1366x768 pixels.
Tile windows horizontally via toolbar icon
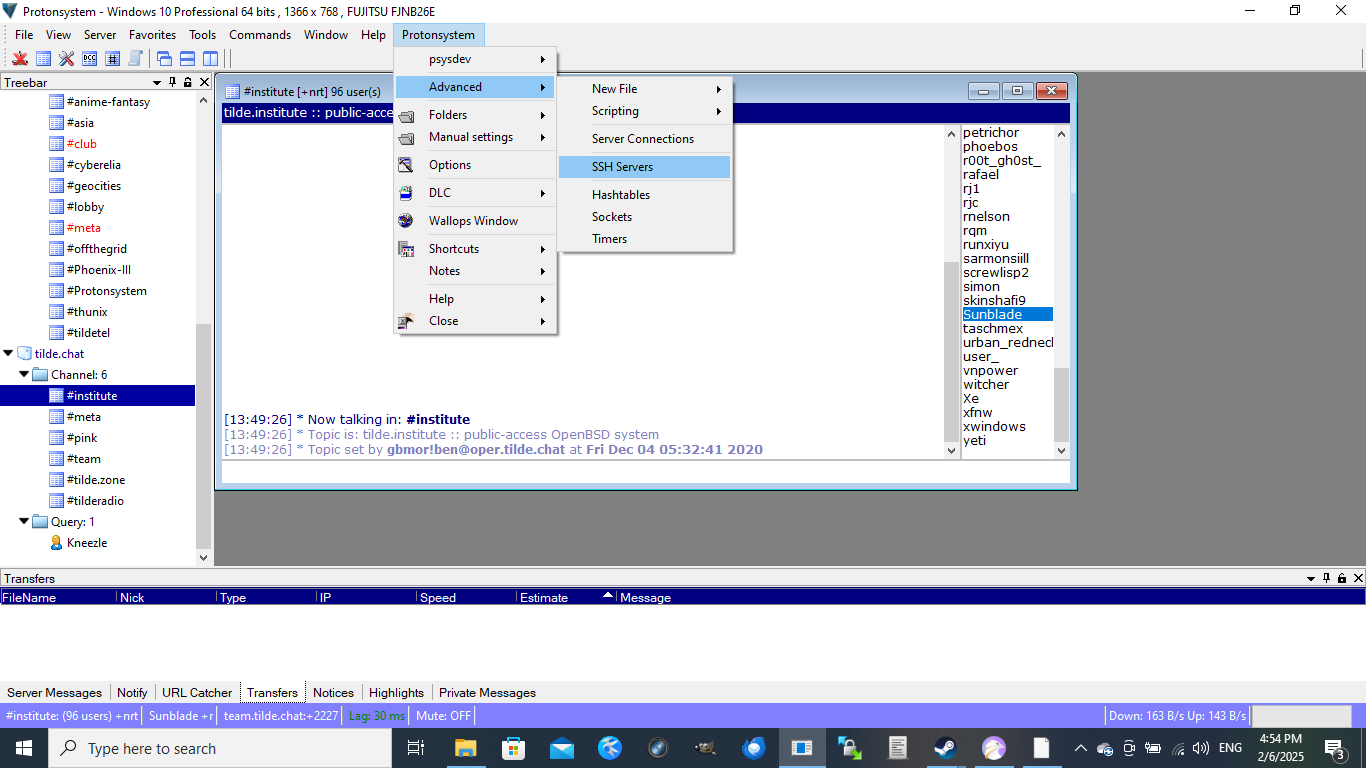coord(187,59)
